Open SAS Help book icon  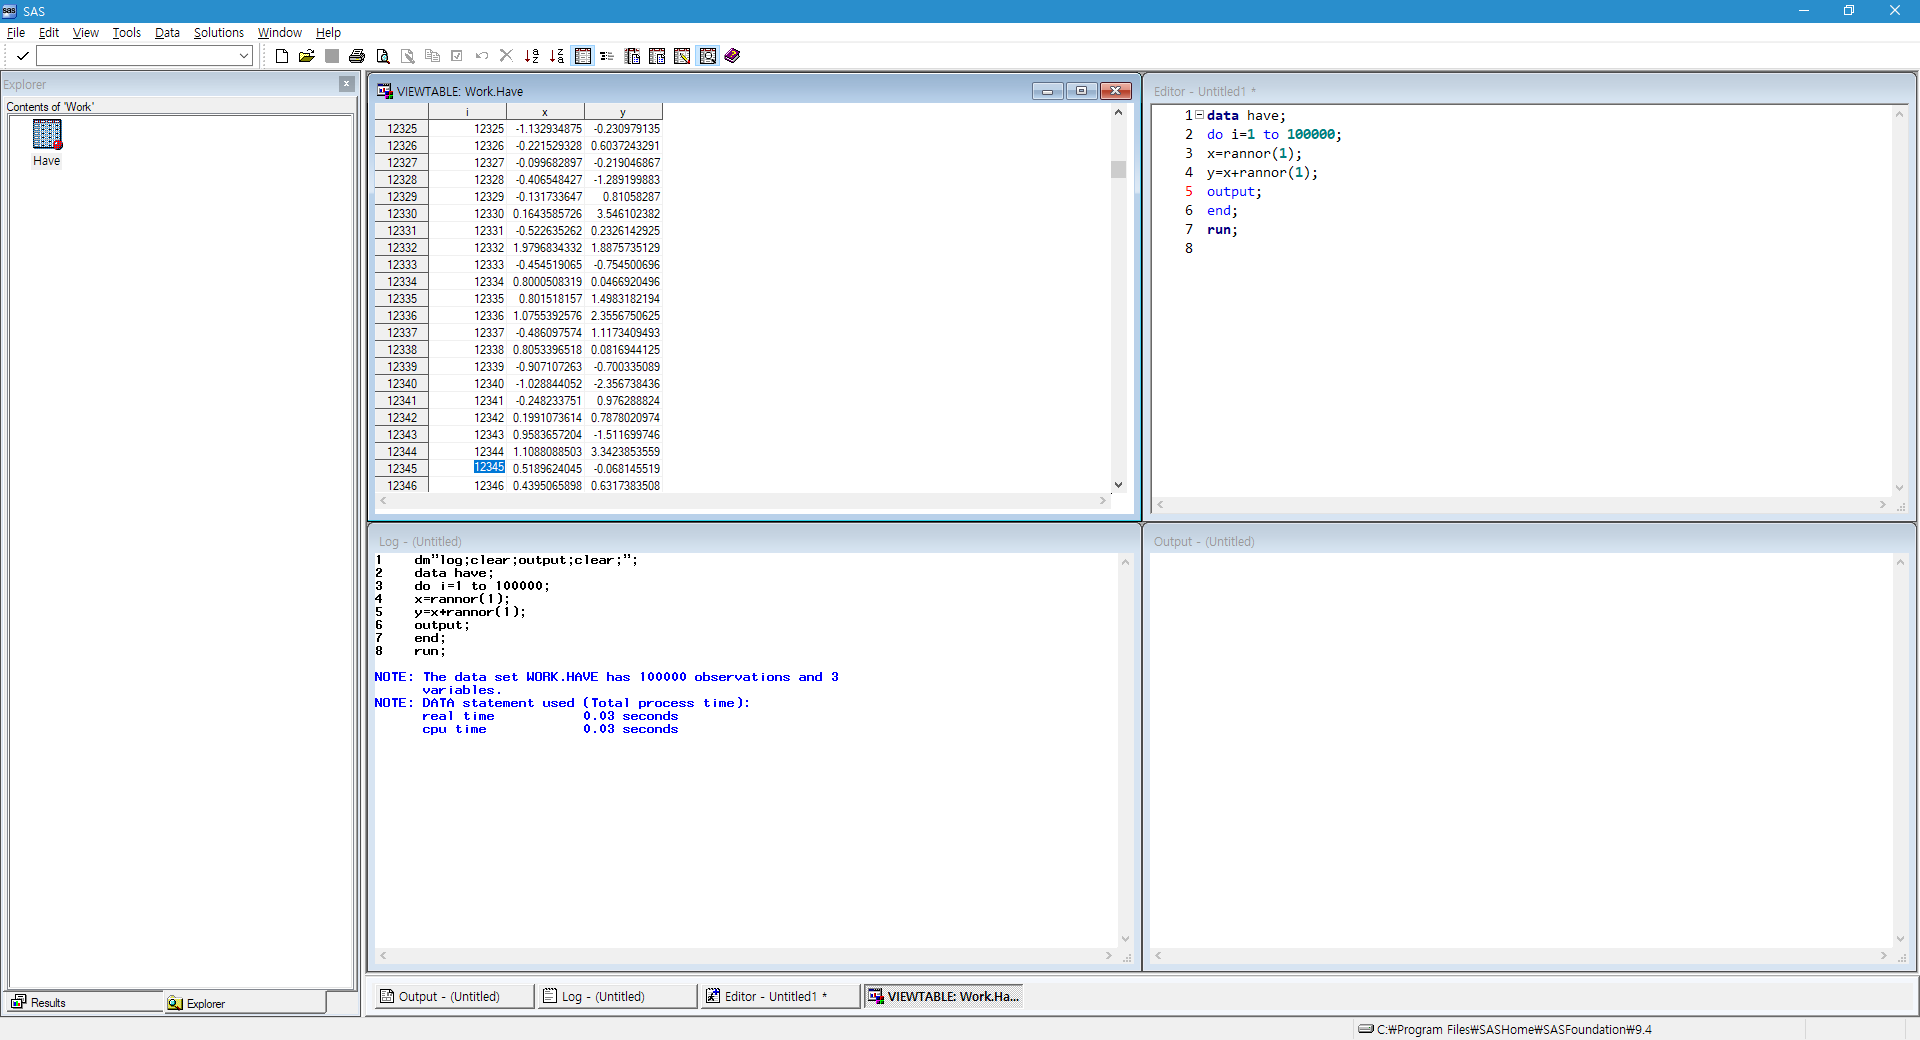tap(732, 56)
